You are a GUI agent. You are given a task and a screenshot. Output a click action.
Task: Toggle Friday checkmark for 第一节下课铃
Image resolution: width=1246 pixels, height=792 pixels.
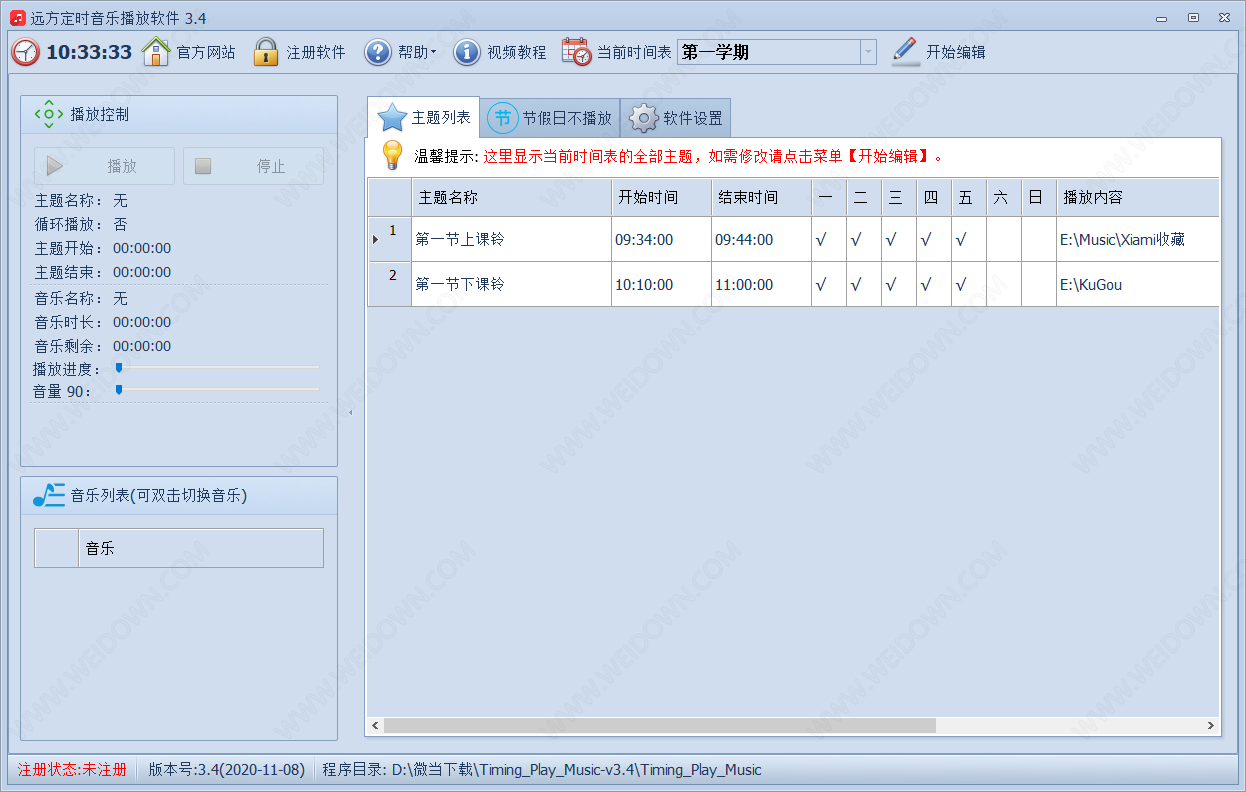(x=961, y=285)
